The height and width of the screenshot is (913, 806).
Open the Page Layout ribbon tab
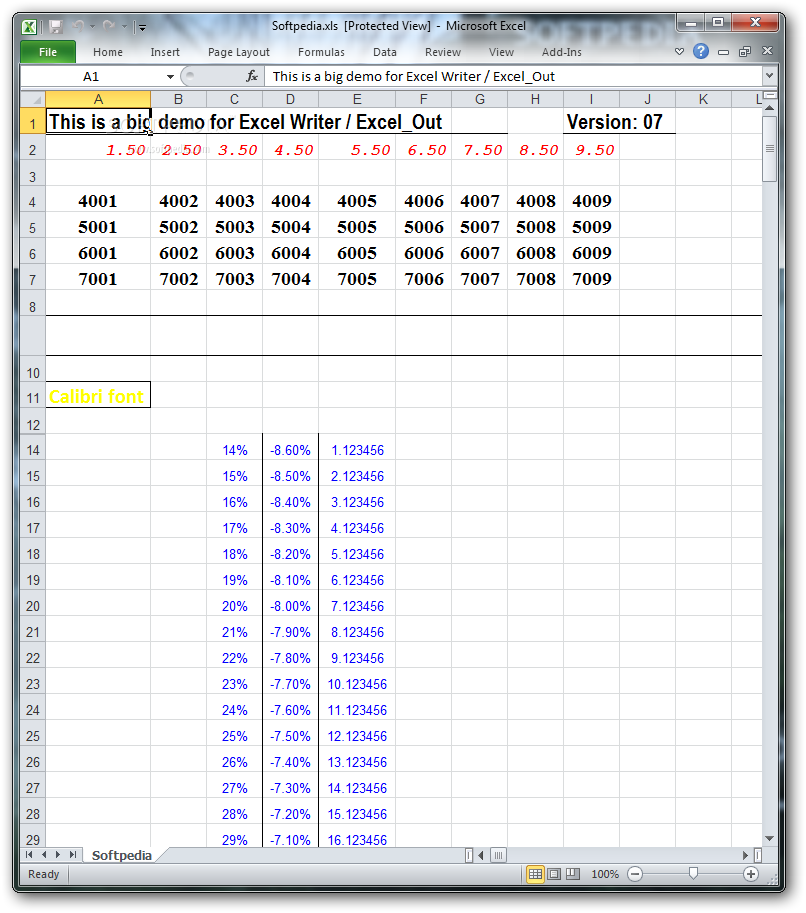pyautogui.click(x=239, y=52)
